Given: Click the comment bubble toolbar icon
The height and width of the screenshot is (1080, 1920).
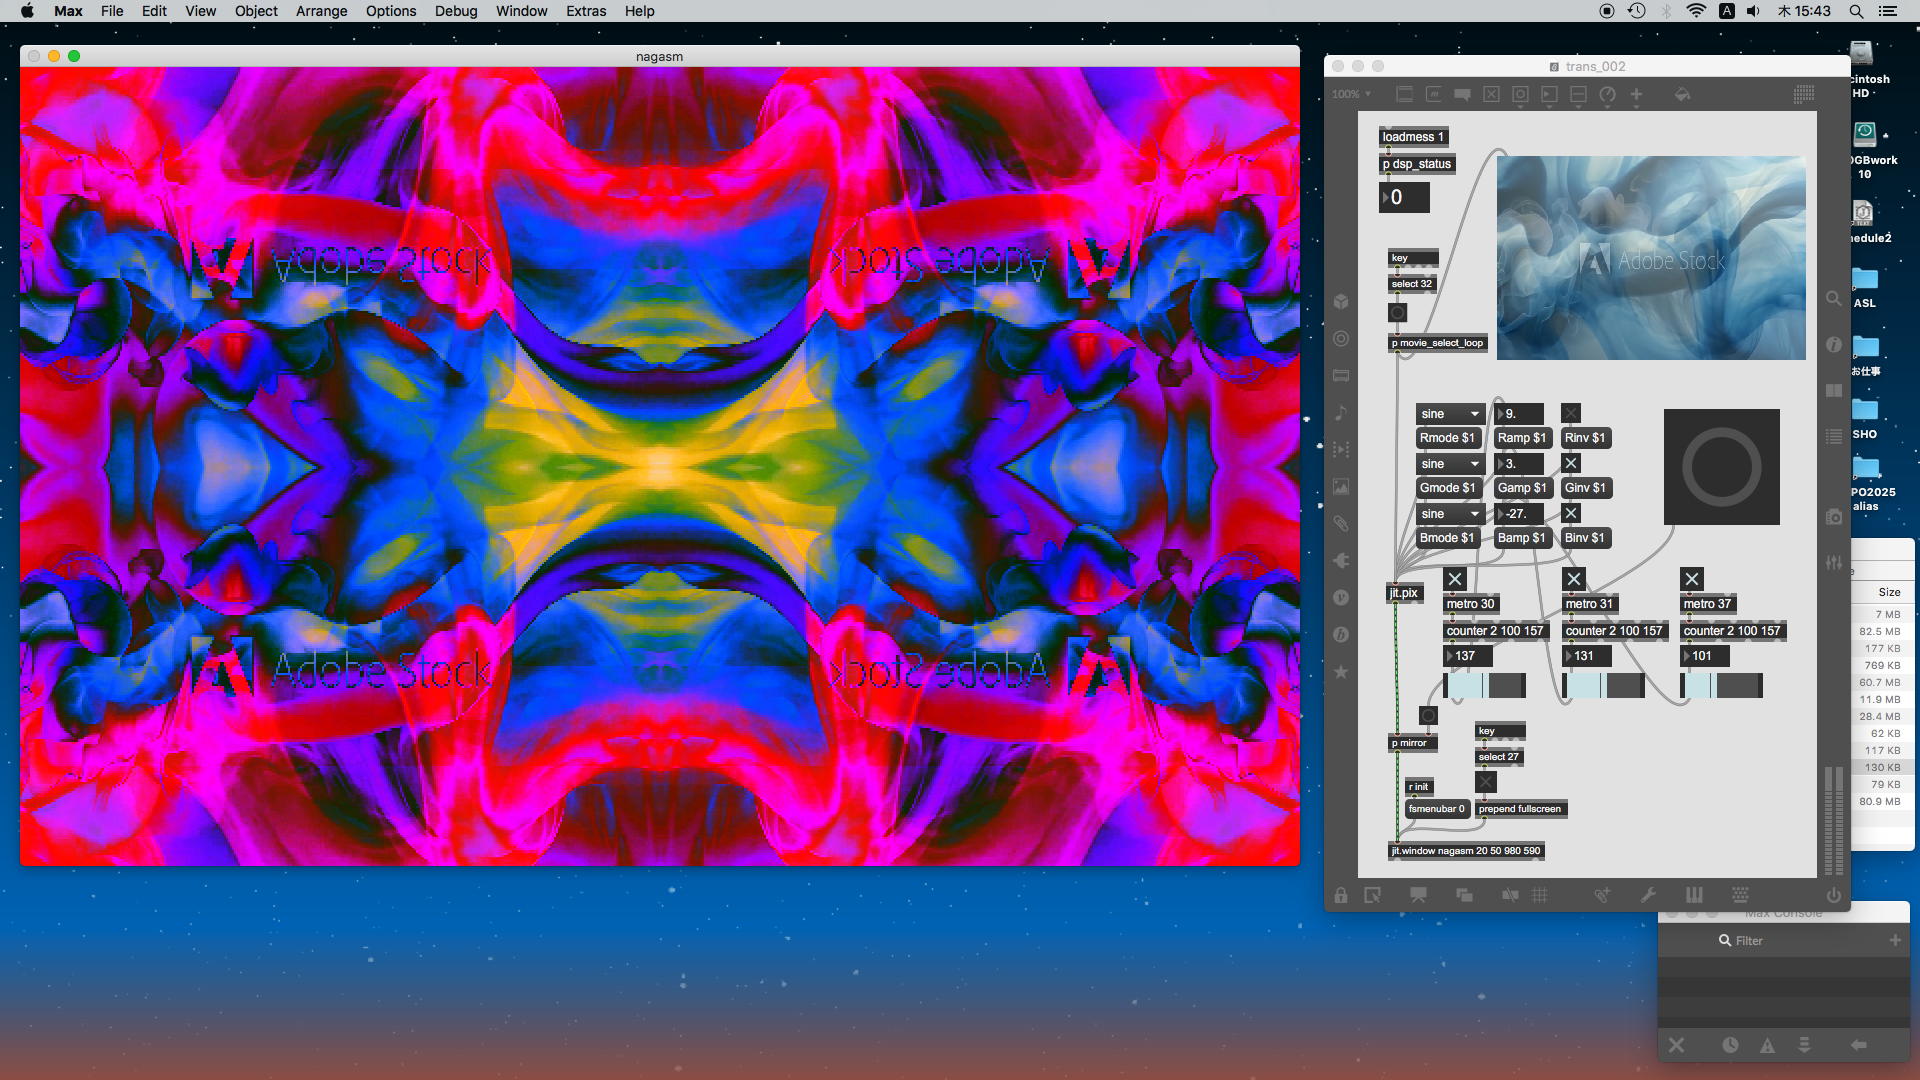Looking at the screenshot, I should click(1462, 94).
